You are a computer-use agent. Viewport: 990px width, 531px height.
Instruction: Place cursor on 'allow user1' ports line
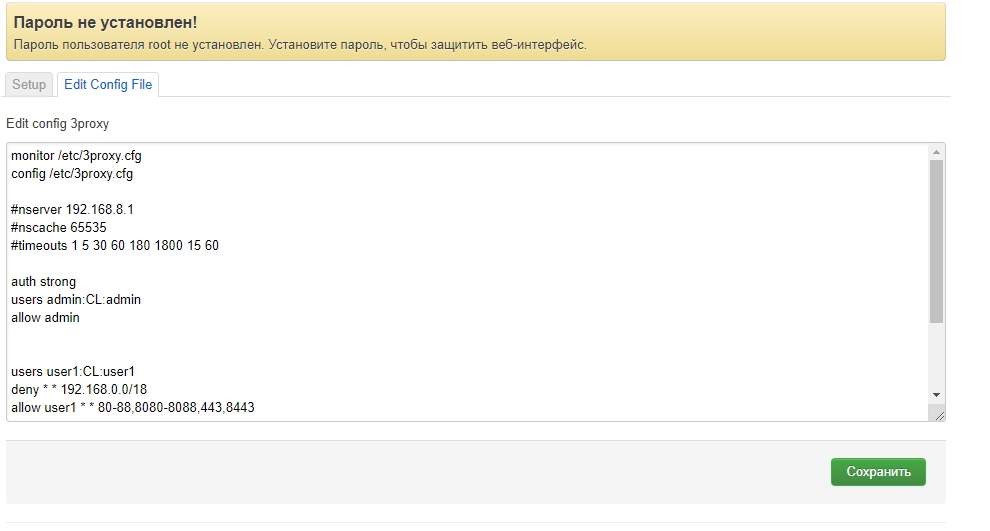coord(133,408)
